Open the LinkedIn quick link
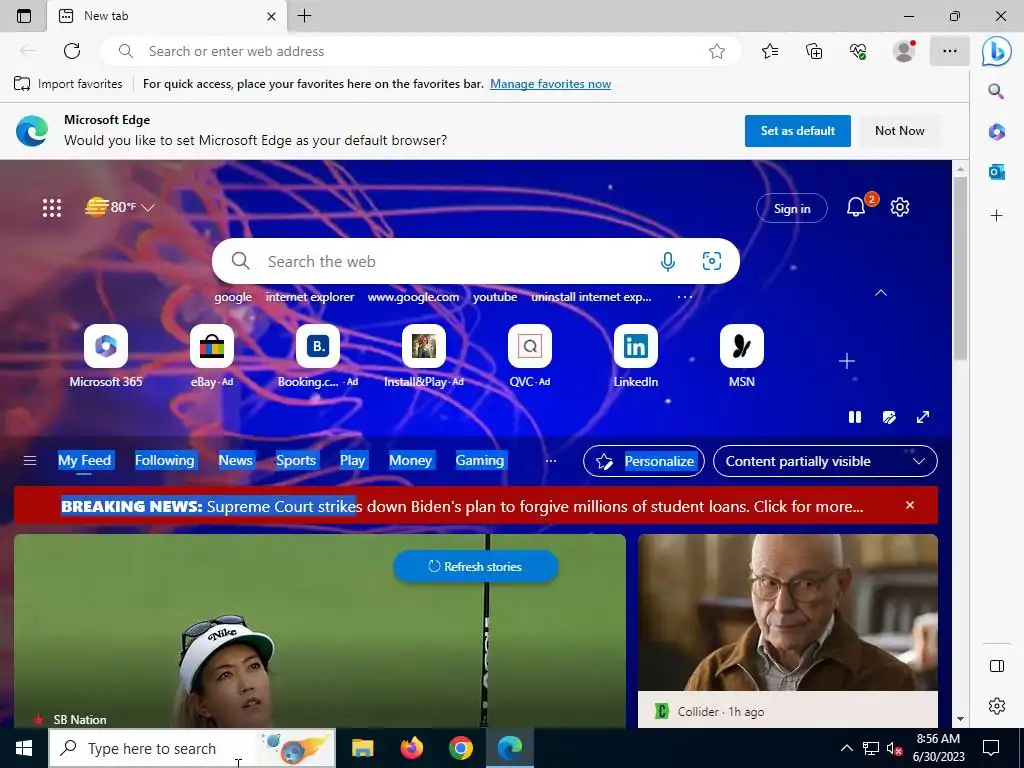This screenshot has width=1024, height=768. tap(635, 357)
